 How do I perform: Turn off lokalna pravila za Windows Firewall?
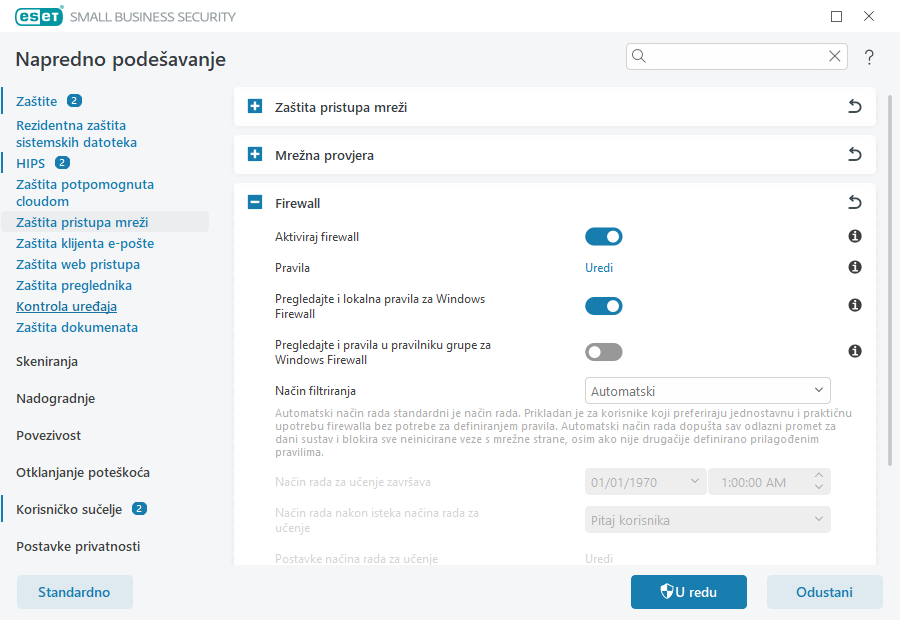coord(604,306)
